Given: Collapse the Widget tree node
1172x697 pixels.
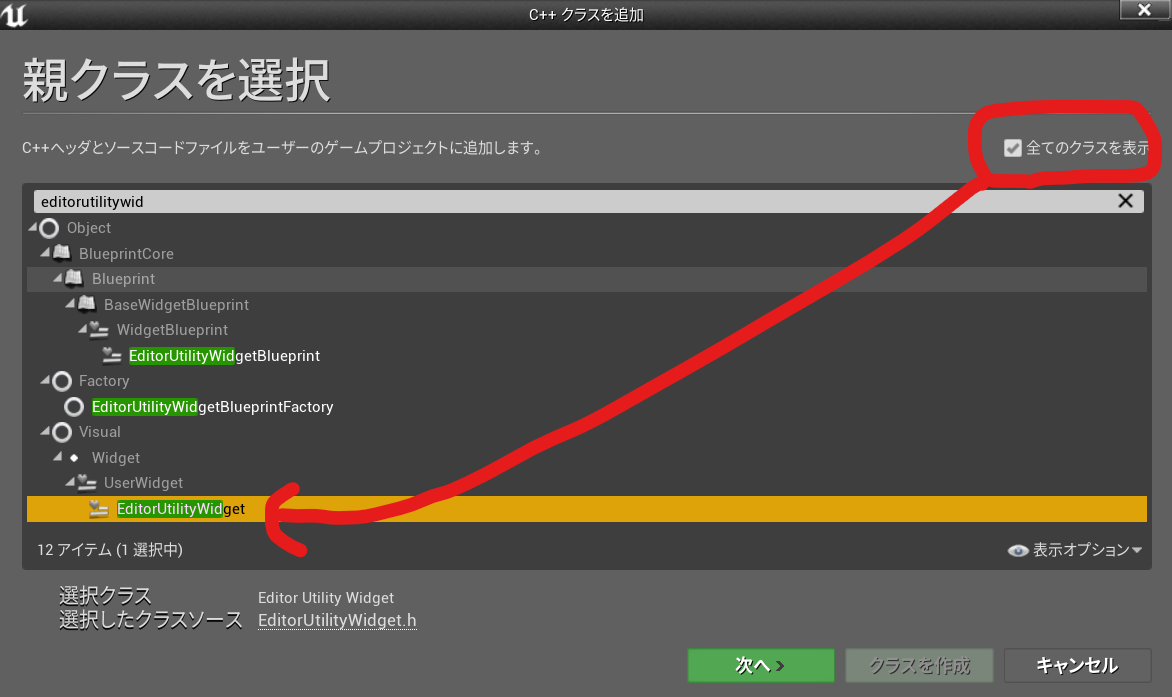Looking at the screenshot, I should point(58,456).
